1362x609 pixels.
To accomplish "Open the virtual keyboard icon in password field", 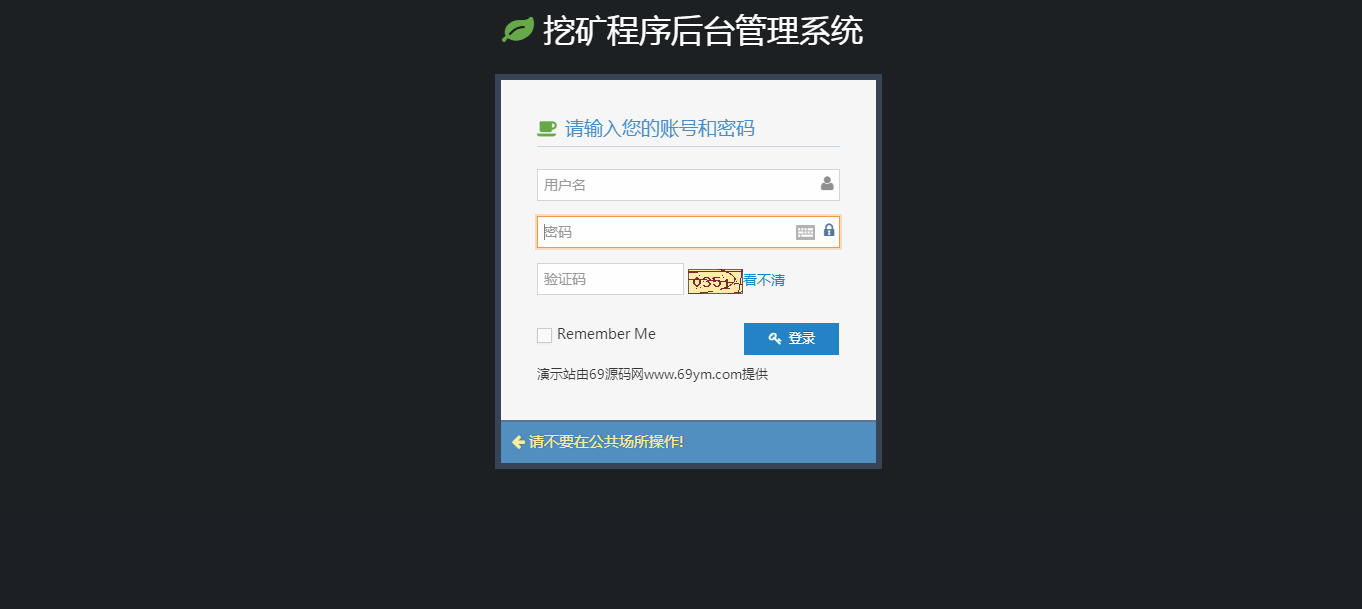I will tap(805, 232).
